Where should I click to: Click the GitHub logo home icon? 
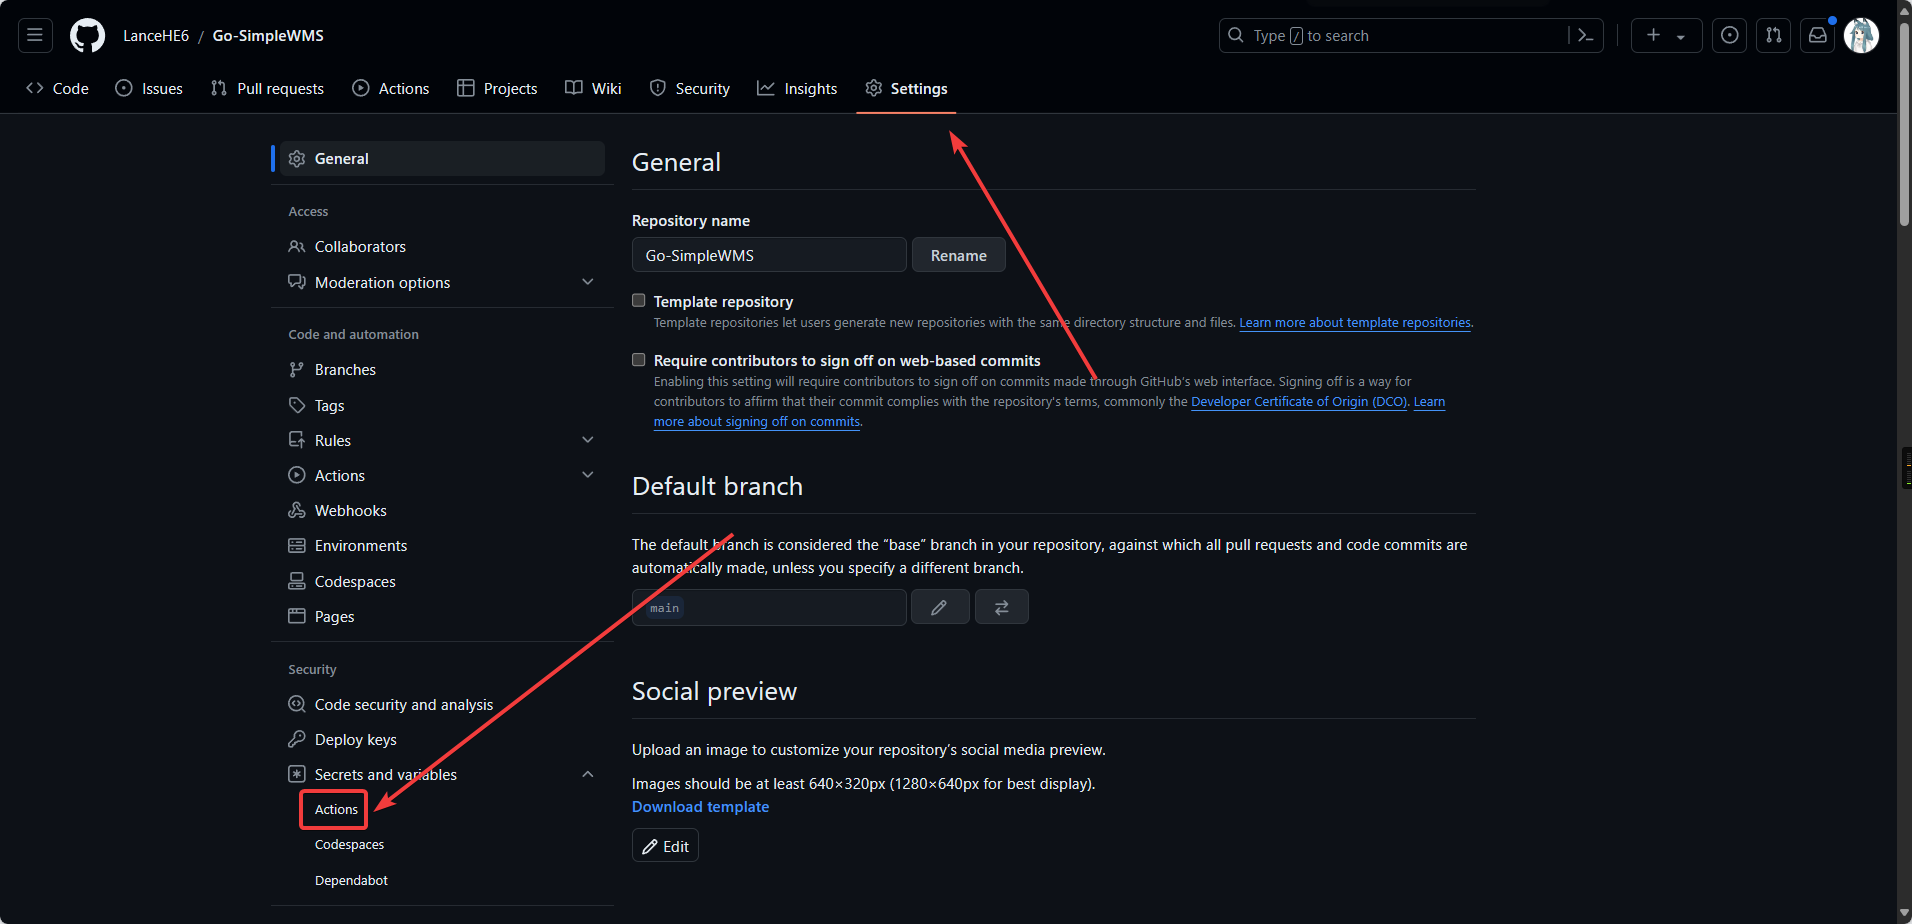click(x=87, y=36)
